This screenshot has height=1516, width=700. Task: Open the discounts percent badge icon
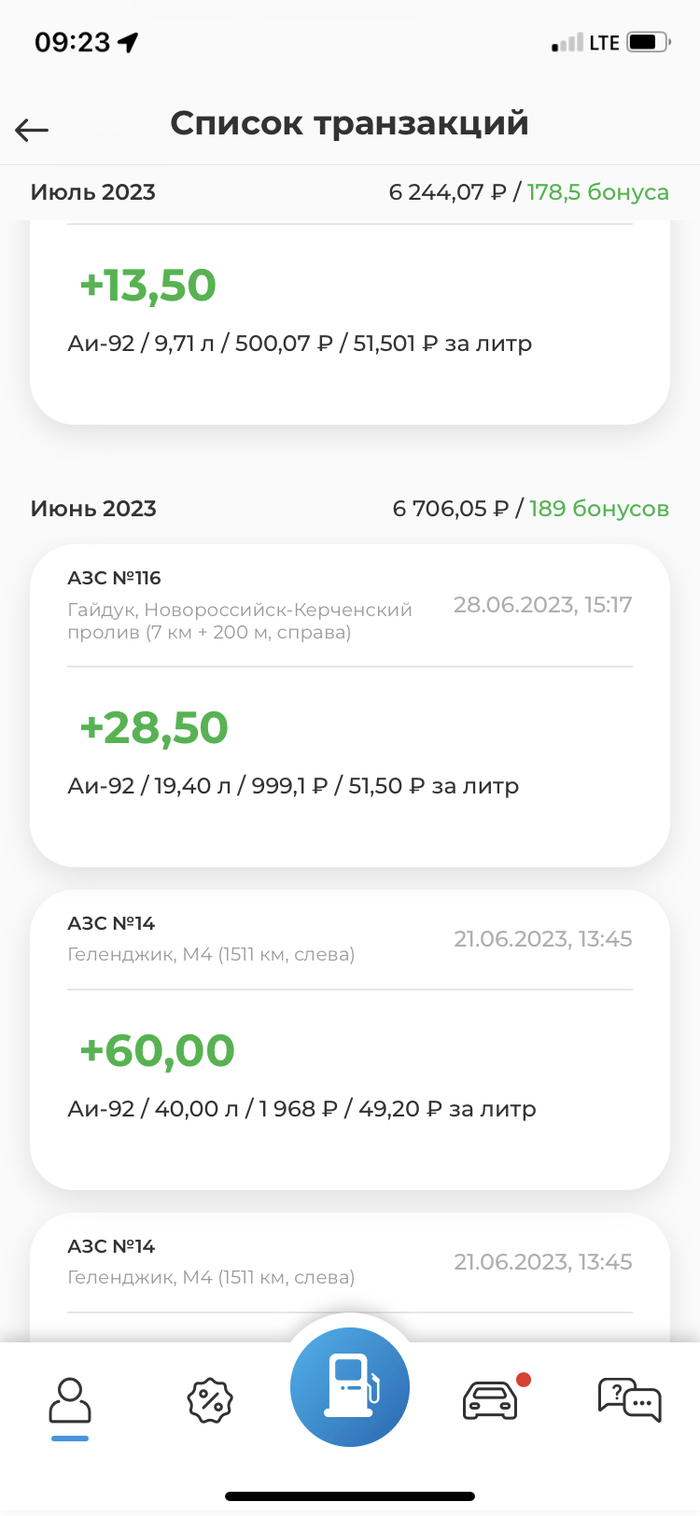pyautogui.click(x=210, y=1400)
